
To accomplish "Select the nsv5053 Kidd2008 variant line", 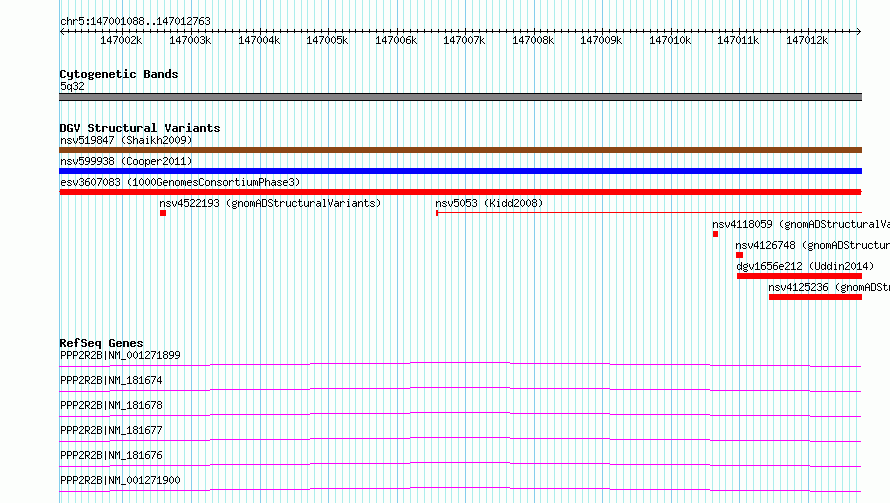I will coord(649,213).
